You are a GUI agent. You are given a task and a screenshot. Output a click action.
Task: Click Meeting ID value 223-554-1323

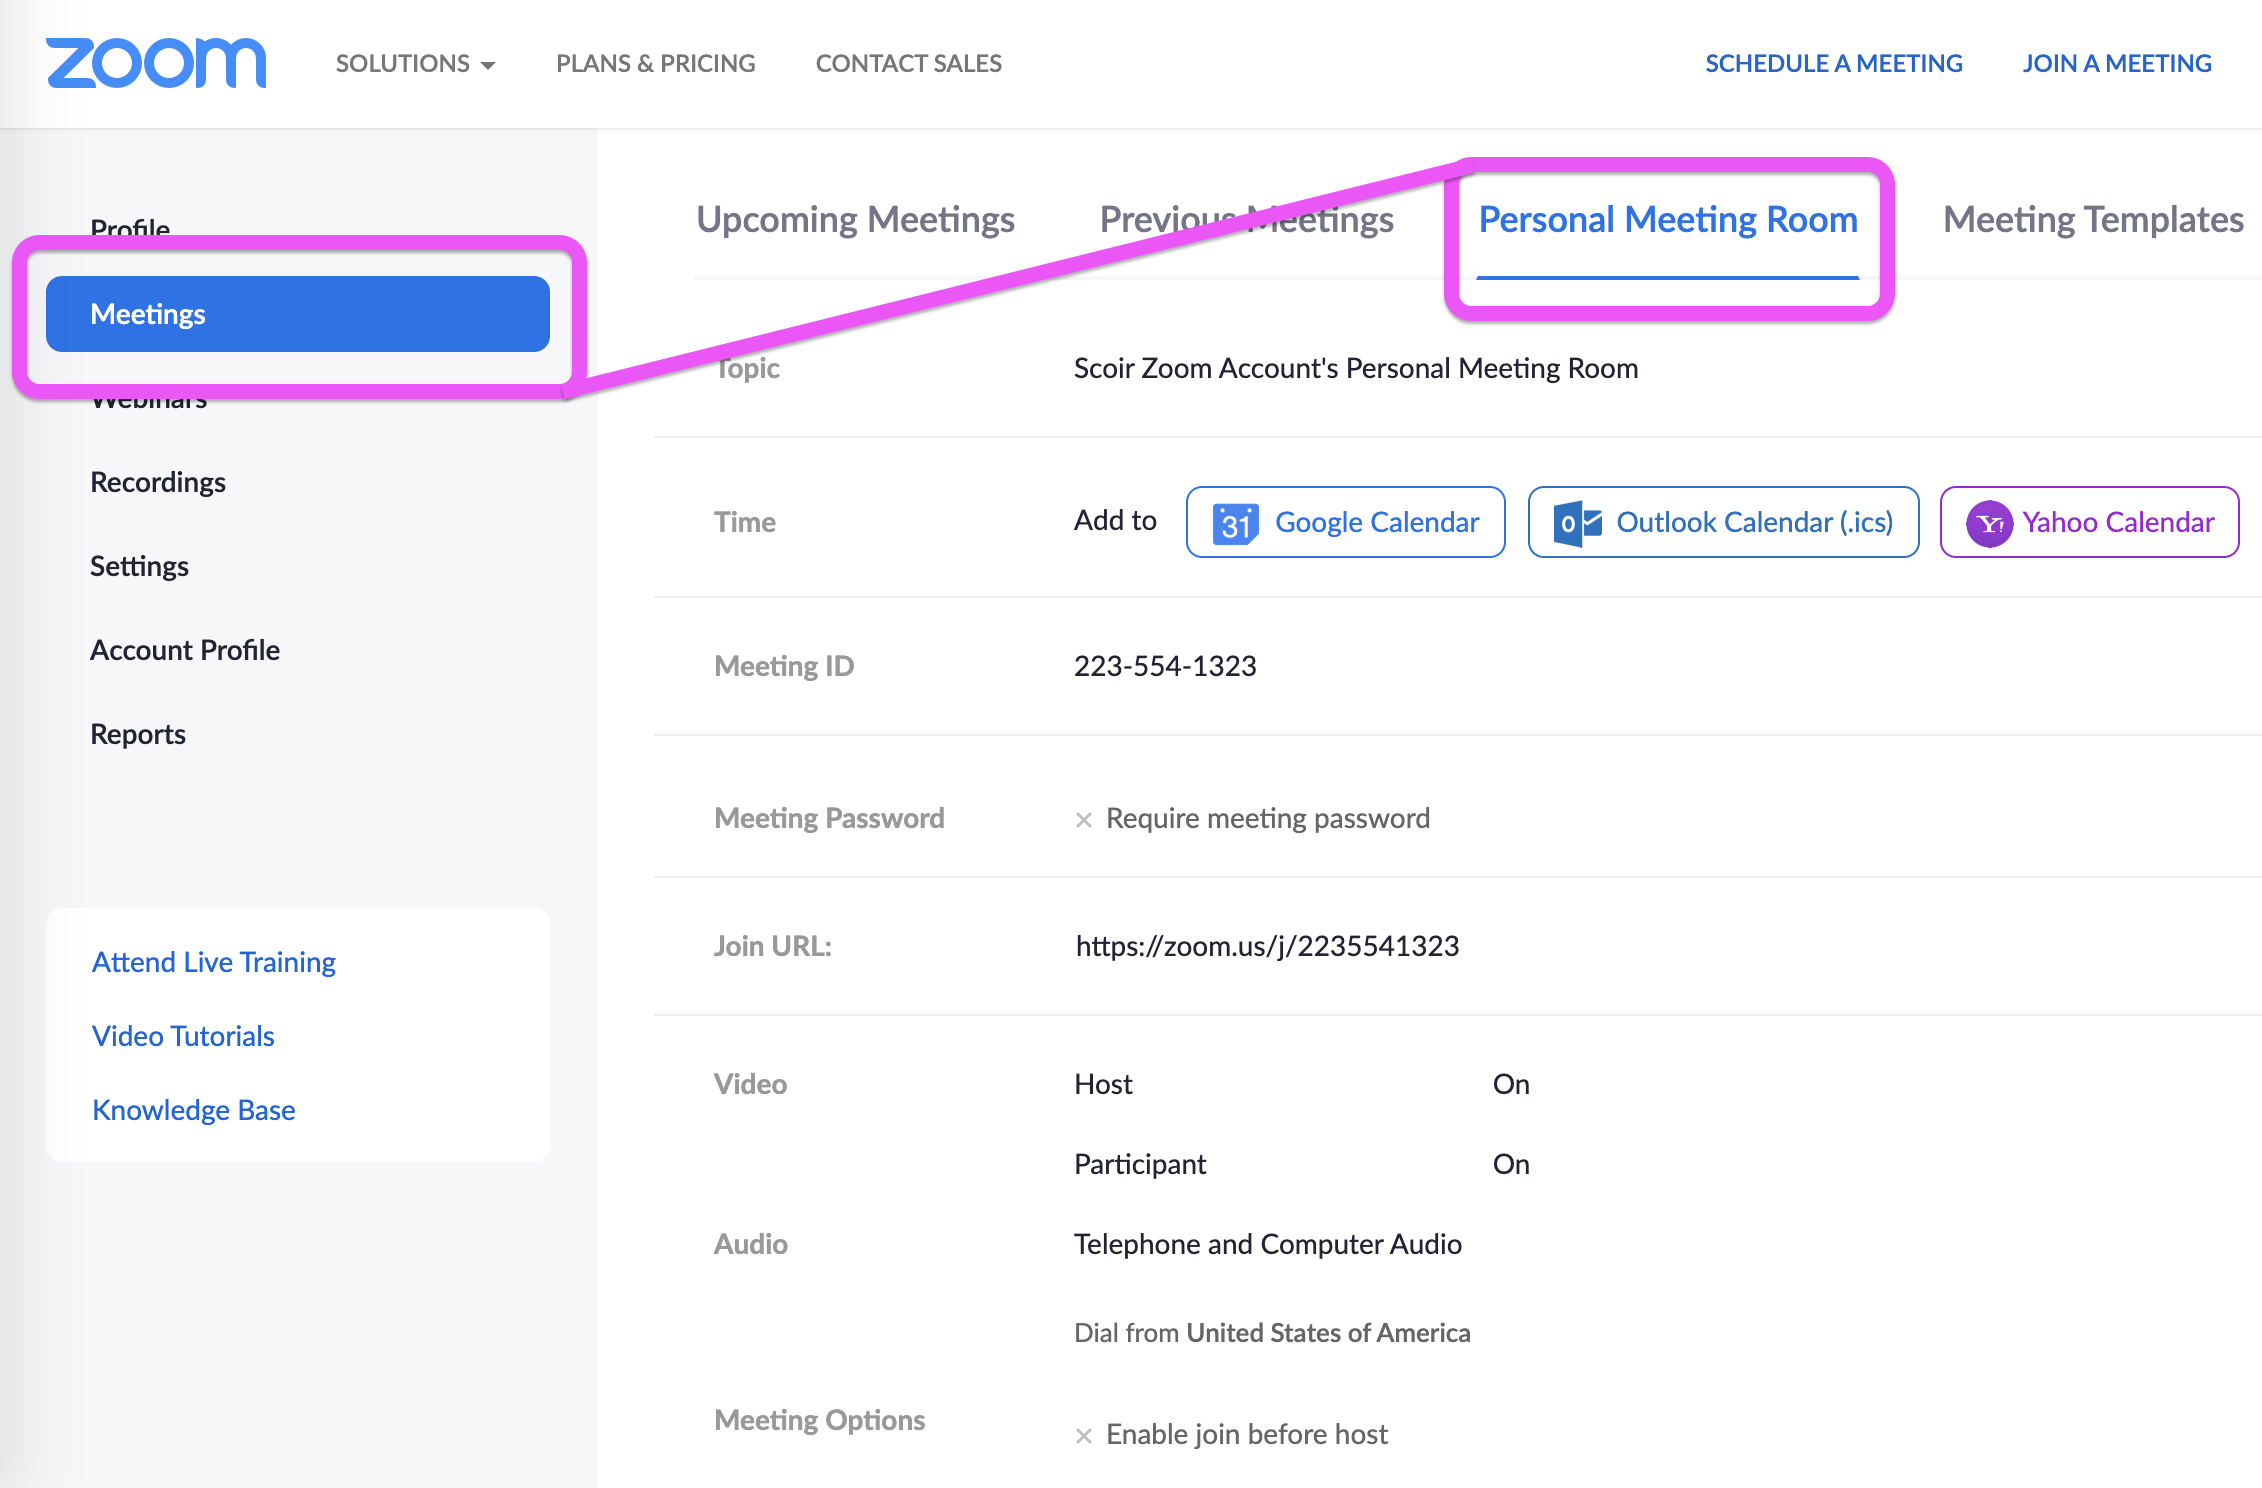(1165, 666)
